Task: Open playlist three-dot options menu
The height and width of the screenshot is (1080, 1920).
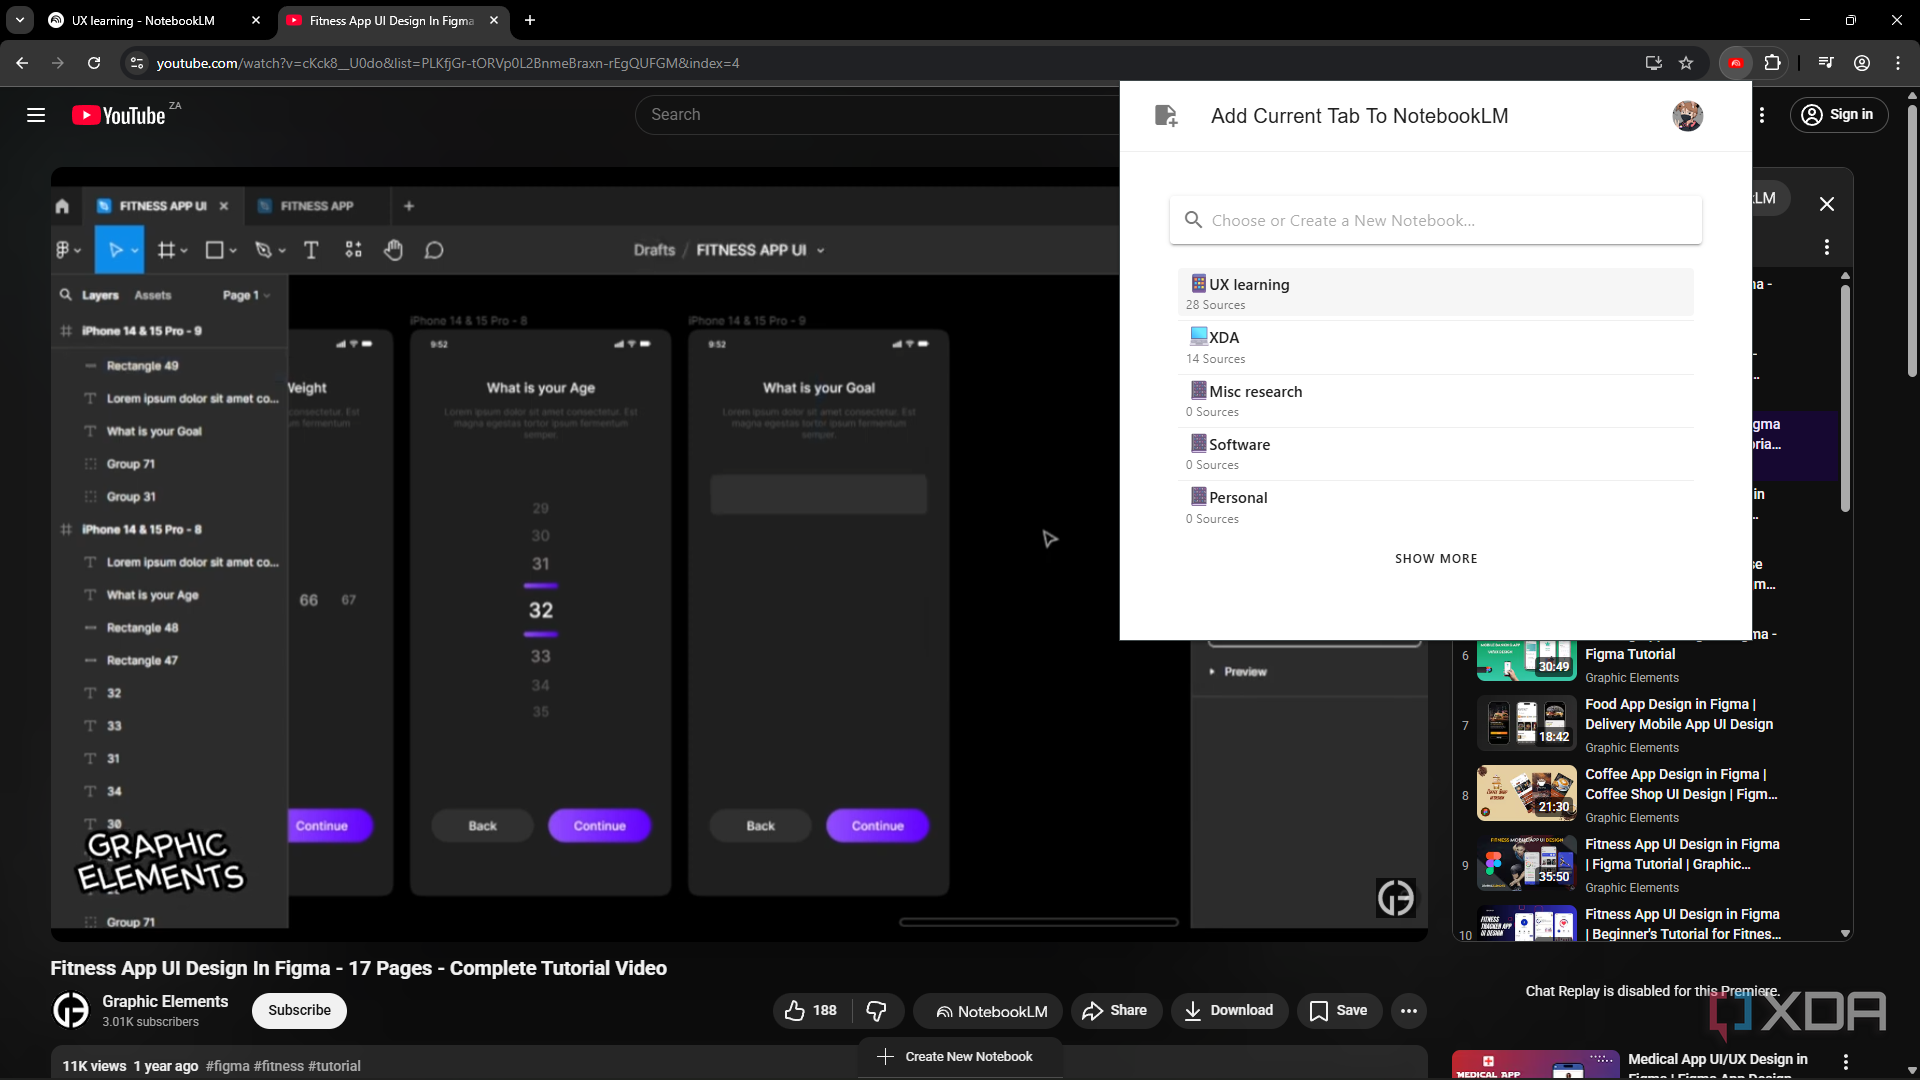Action: click(1827, 247)
